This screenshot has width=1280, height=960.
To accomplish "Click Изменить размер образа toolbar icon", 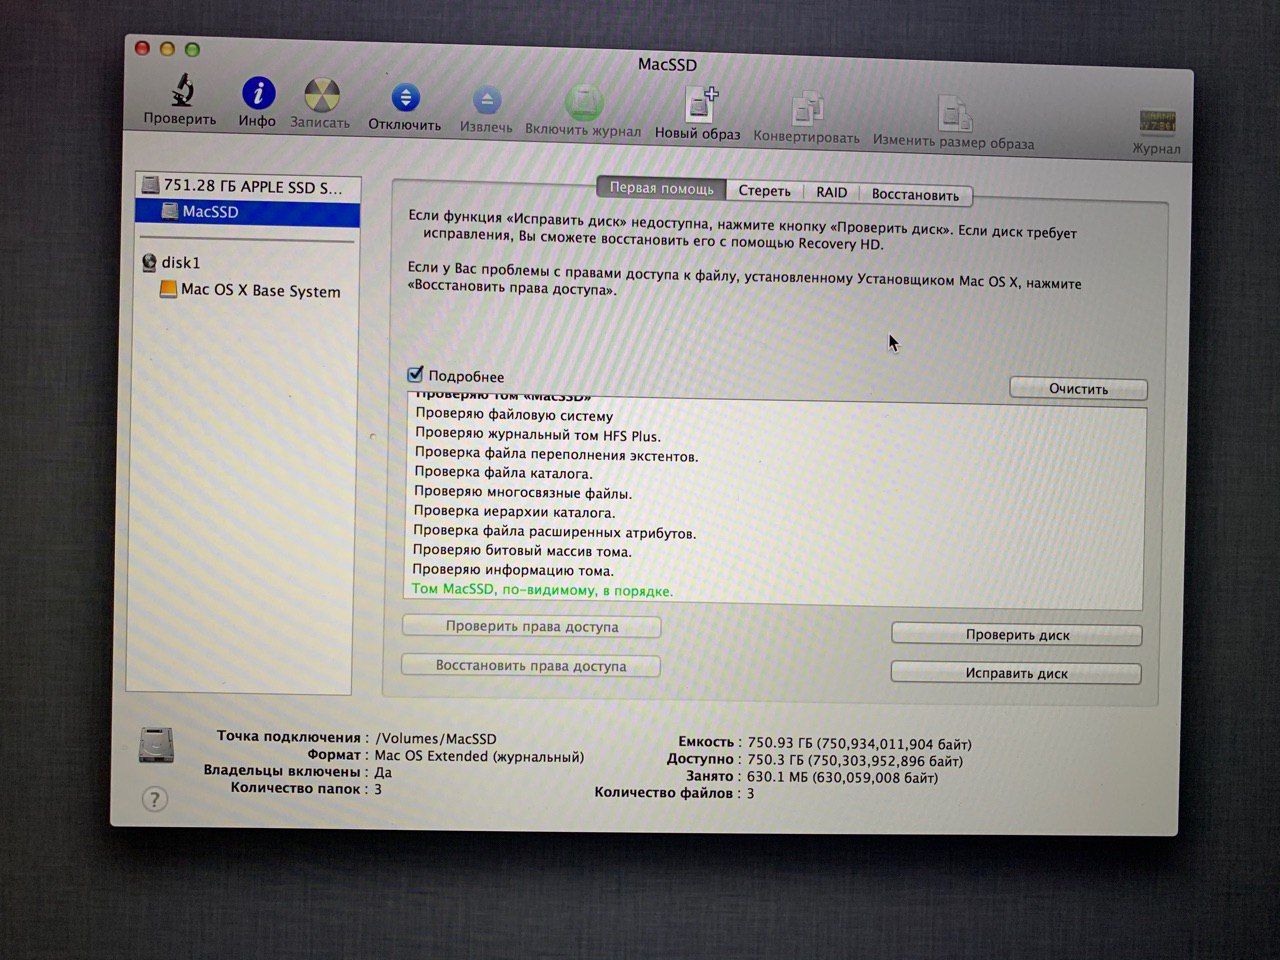I will coord(955,113).
